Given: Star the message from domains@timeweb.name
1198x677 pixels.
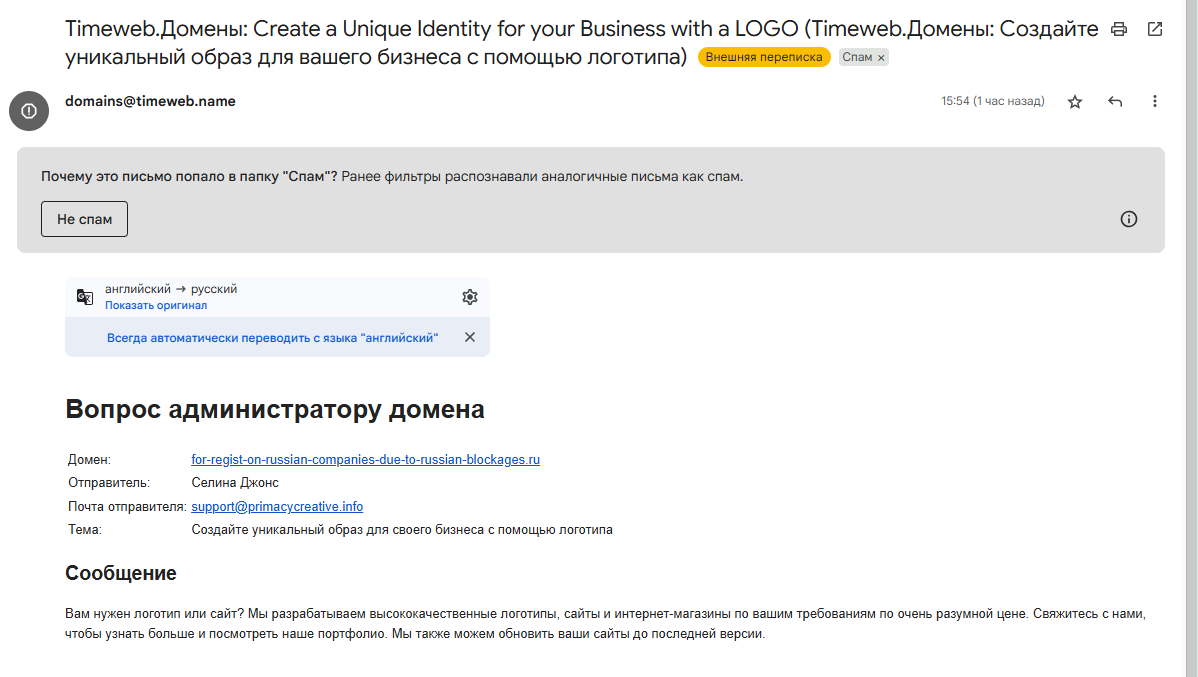Looking at the screenshot, I should pos(1075,102).
